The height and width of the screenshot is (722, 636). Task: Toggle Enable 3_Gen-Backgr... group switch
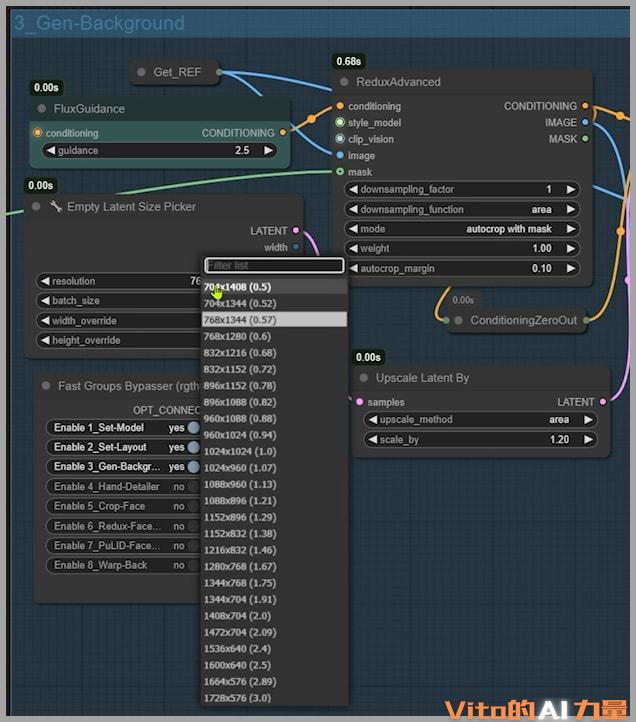[193, 466]
